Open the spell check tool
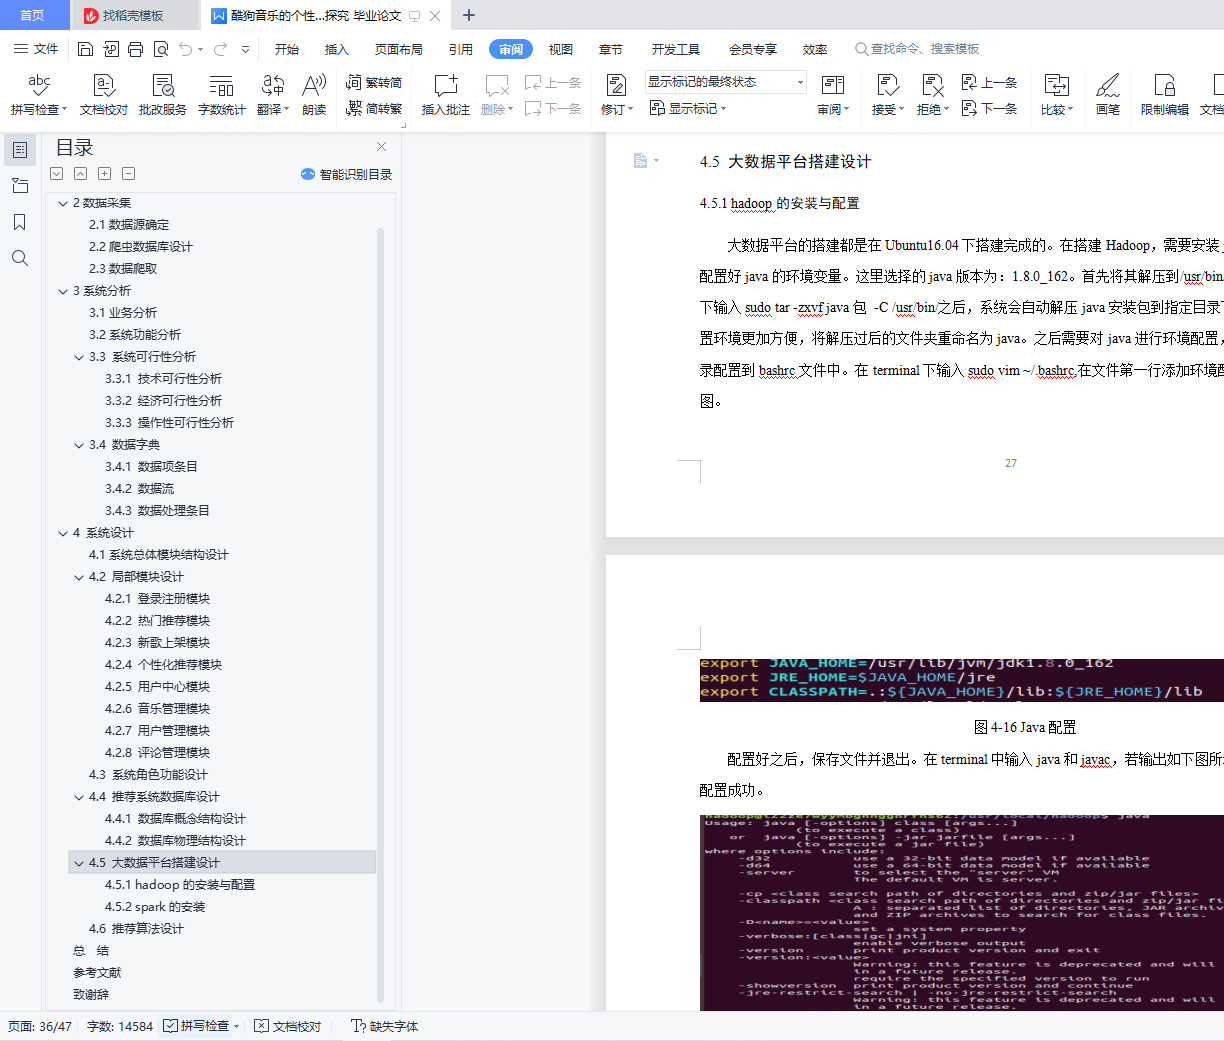 click(39, 95)
